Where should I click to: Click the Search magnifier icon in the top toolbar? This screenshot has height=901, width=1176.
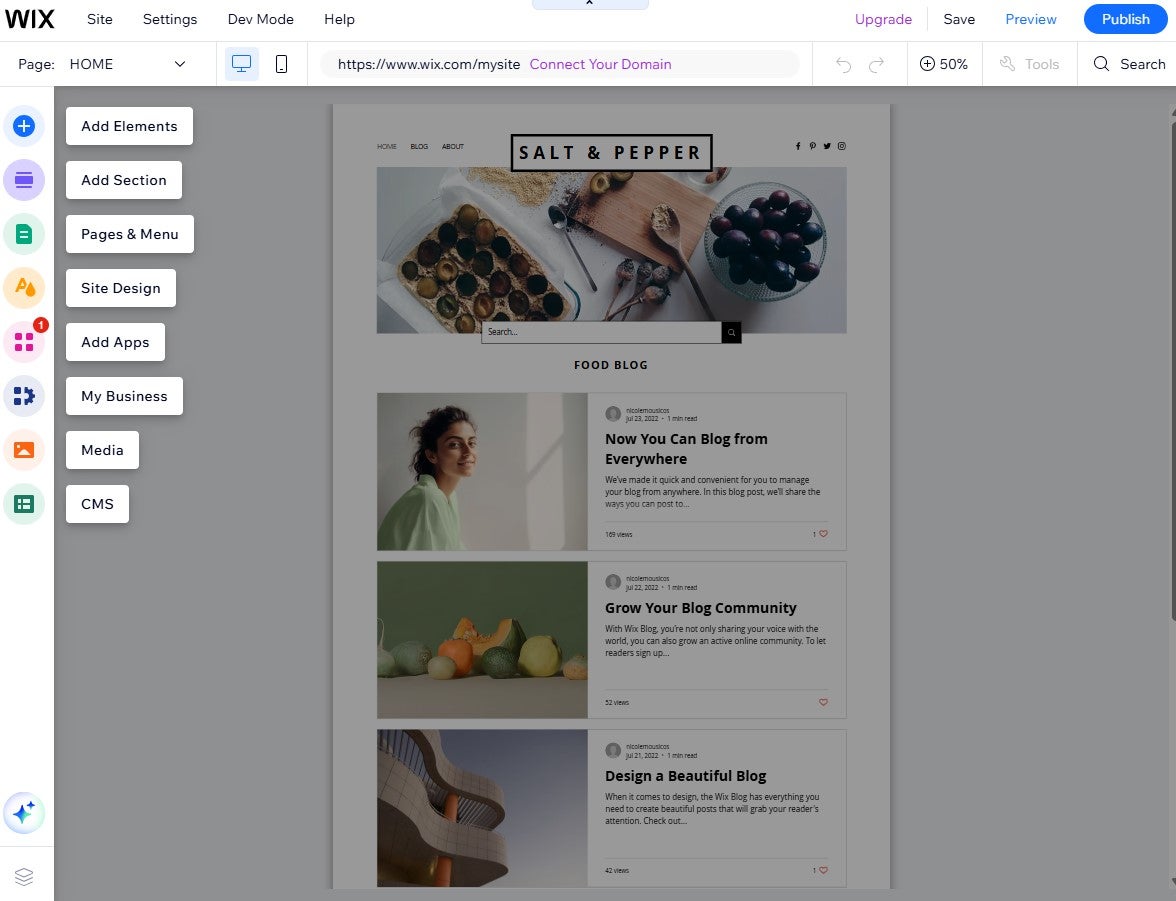pyautogui.click(x=1101, y=63)
